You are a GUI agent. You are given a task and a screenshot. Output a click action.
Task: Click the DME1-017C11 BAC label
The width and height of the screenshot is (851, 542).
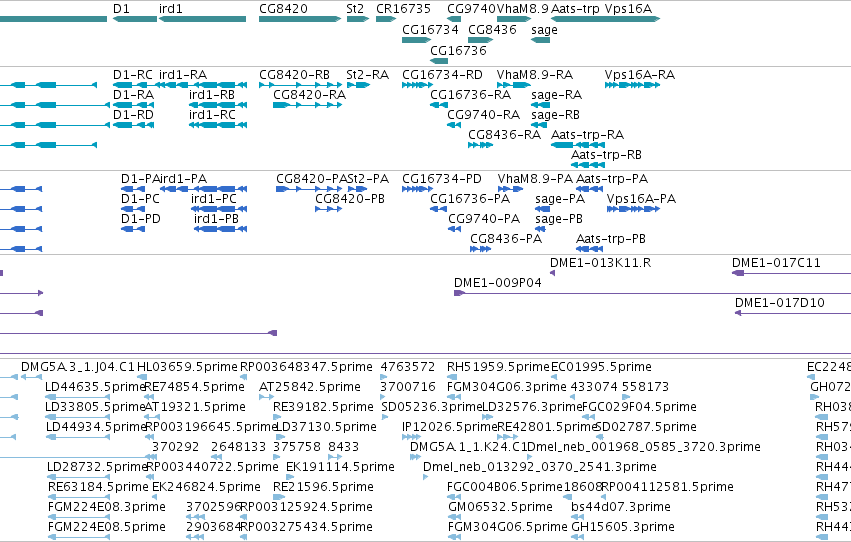coord(776,263)
